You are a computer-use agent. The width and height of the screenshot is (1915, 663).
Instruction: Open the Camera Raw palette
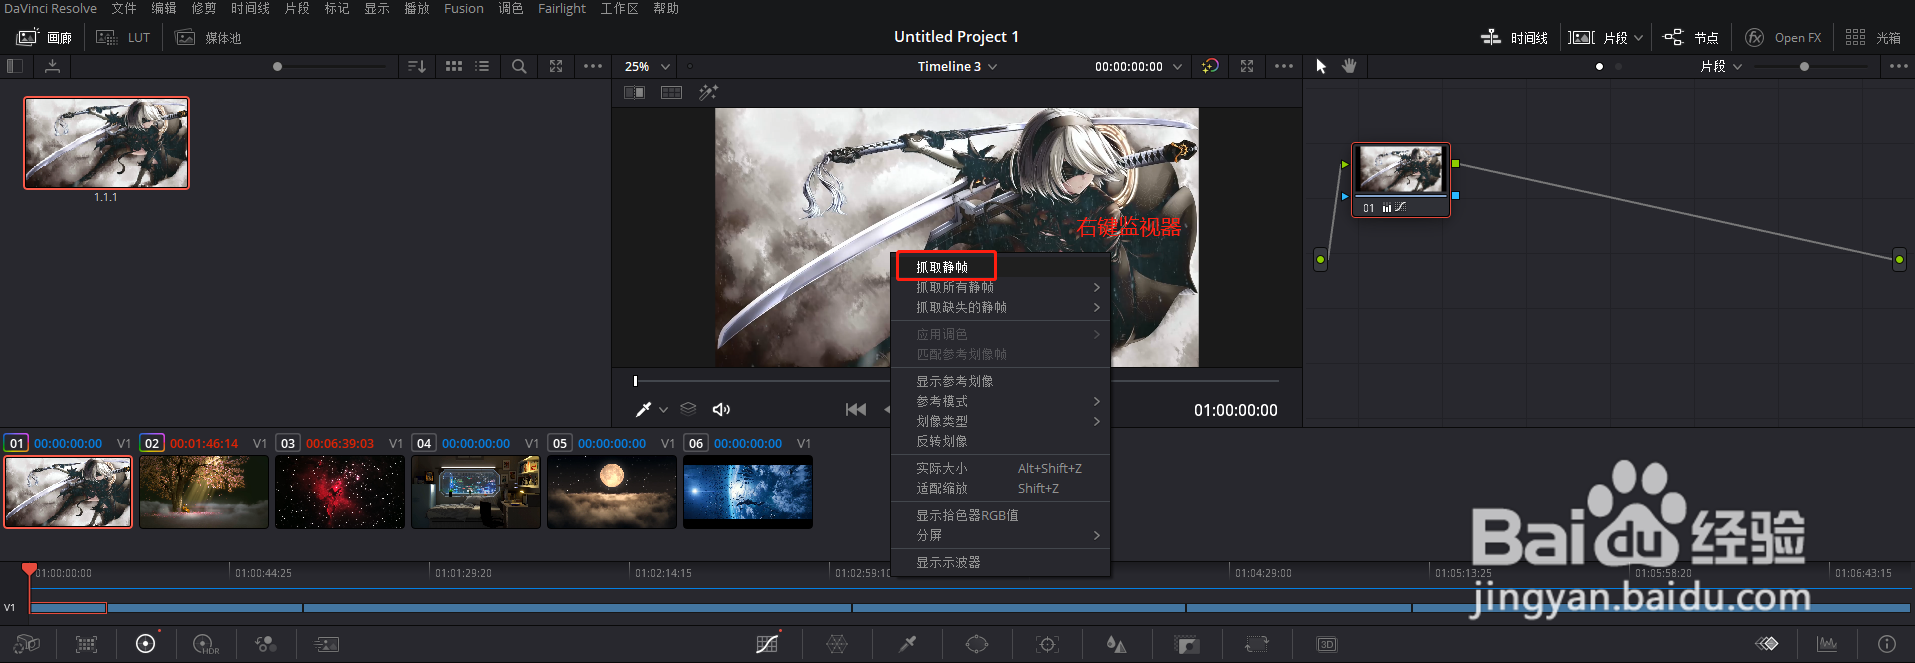click(27, 644)
